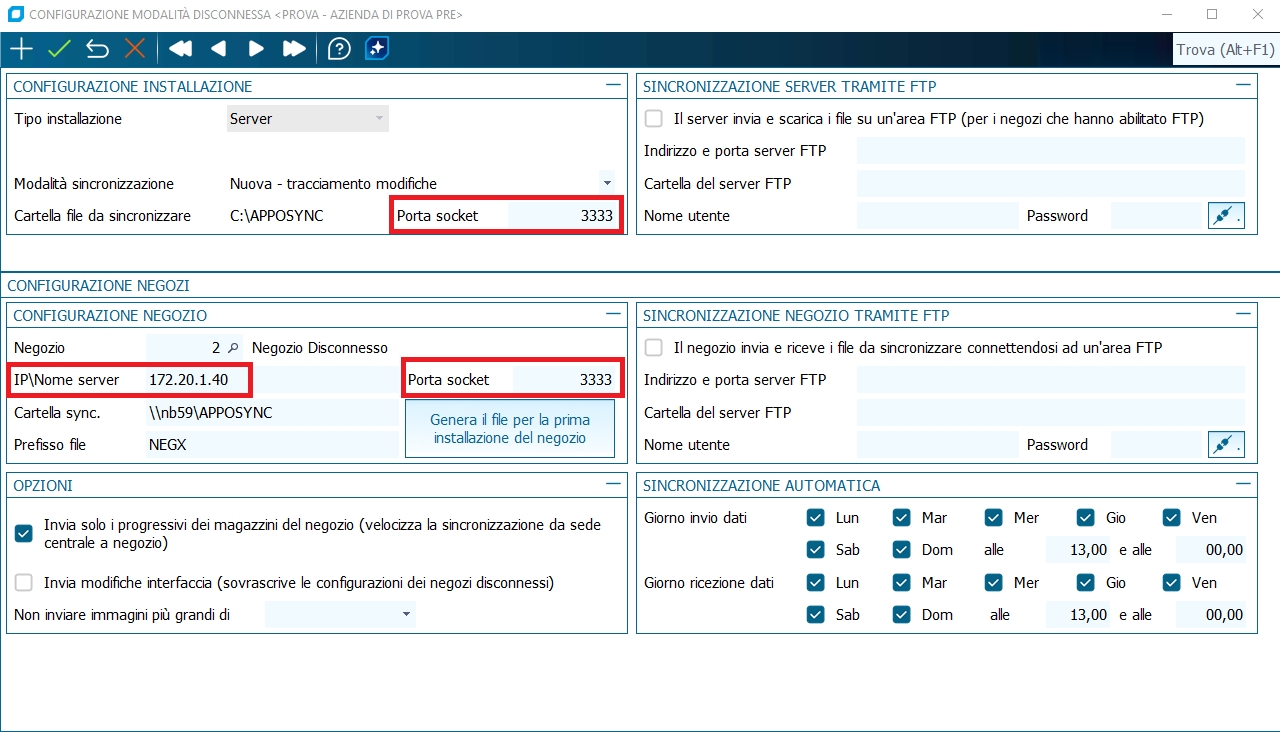Image resolution: width=1280 pixels, height=732 pixels.
Task: Click the add new record plus icon
Action: point(21,48)
